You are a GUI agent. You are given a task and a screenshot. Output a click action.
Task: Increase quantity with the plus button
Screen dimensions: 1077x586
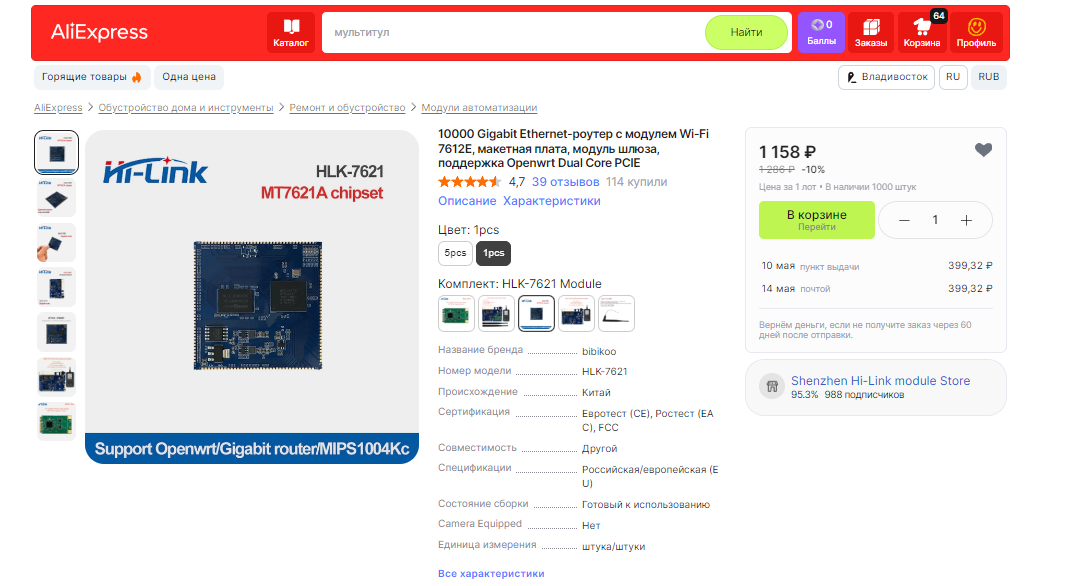pyautogui.click(x=966, y=220)
